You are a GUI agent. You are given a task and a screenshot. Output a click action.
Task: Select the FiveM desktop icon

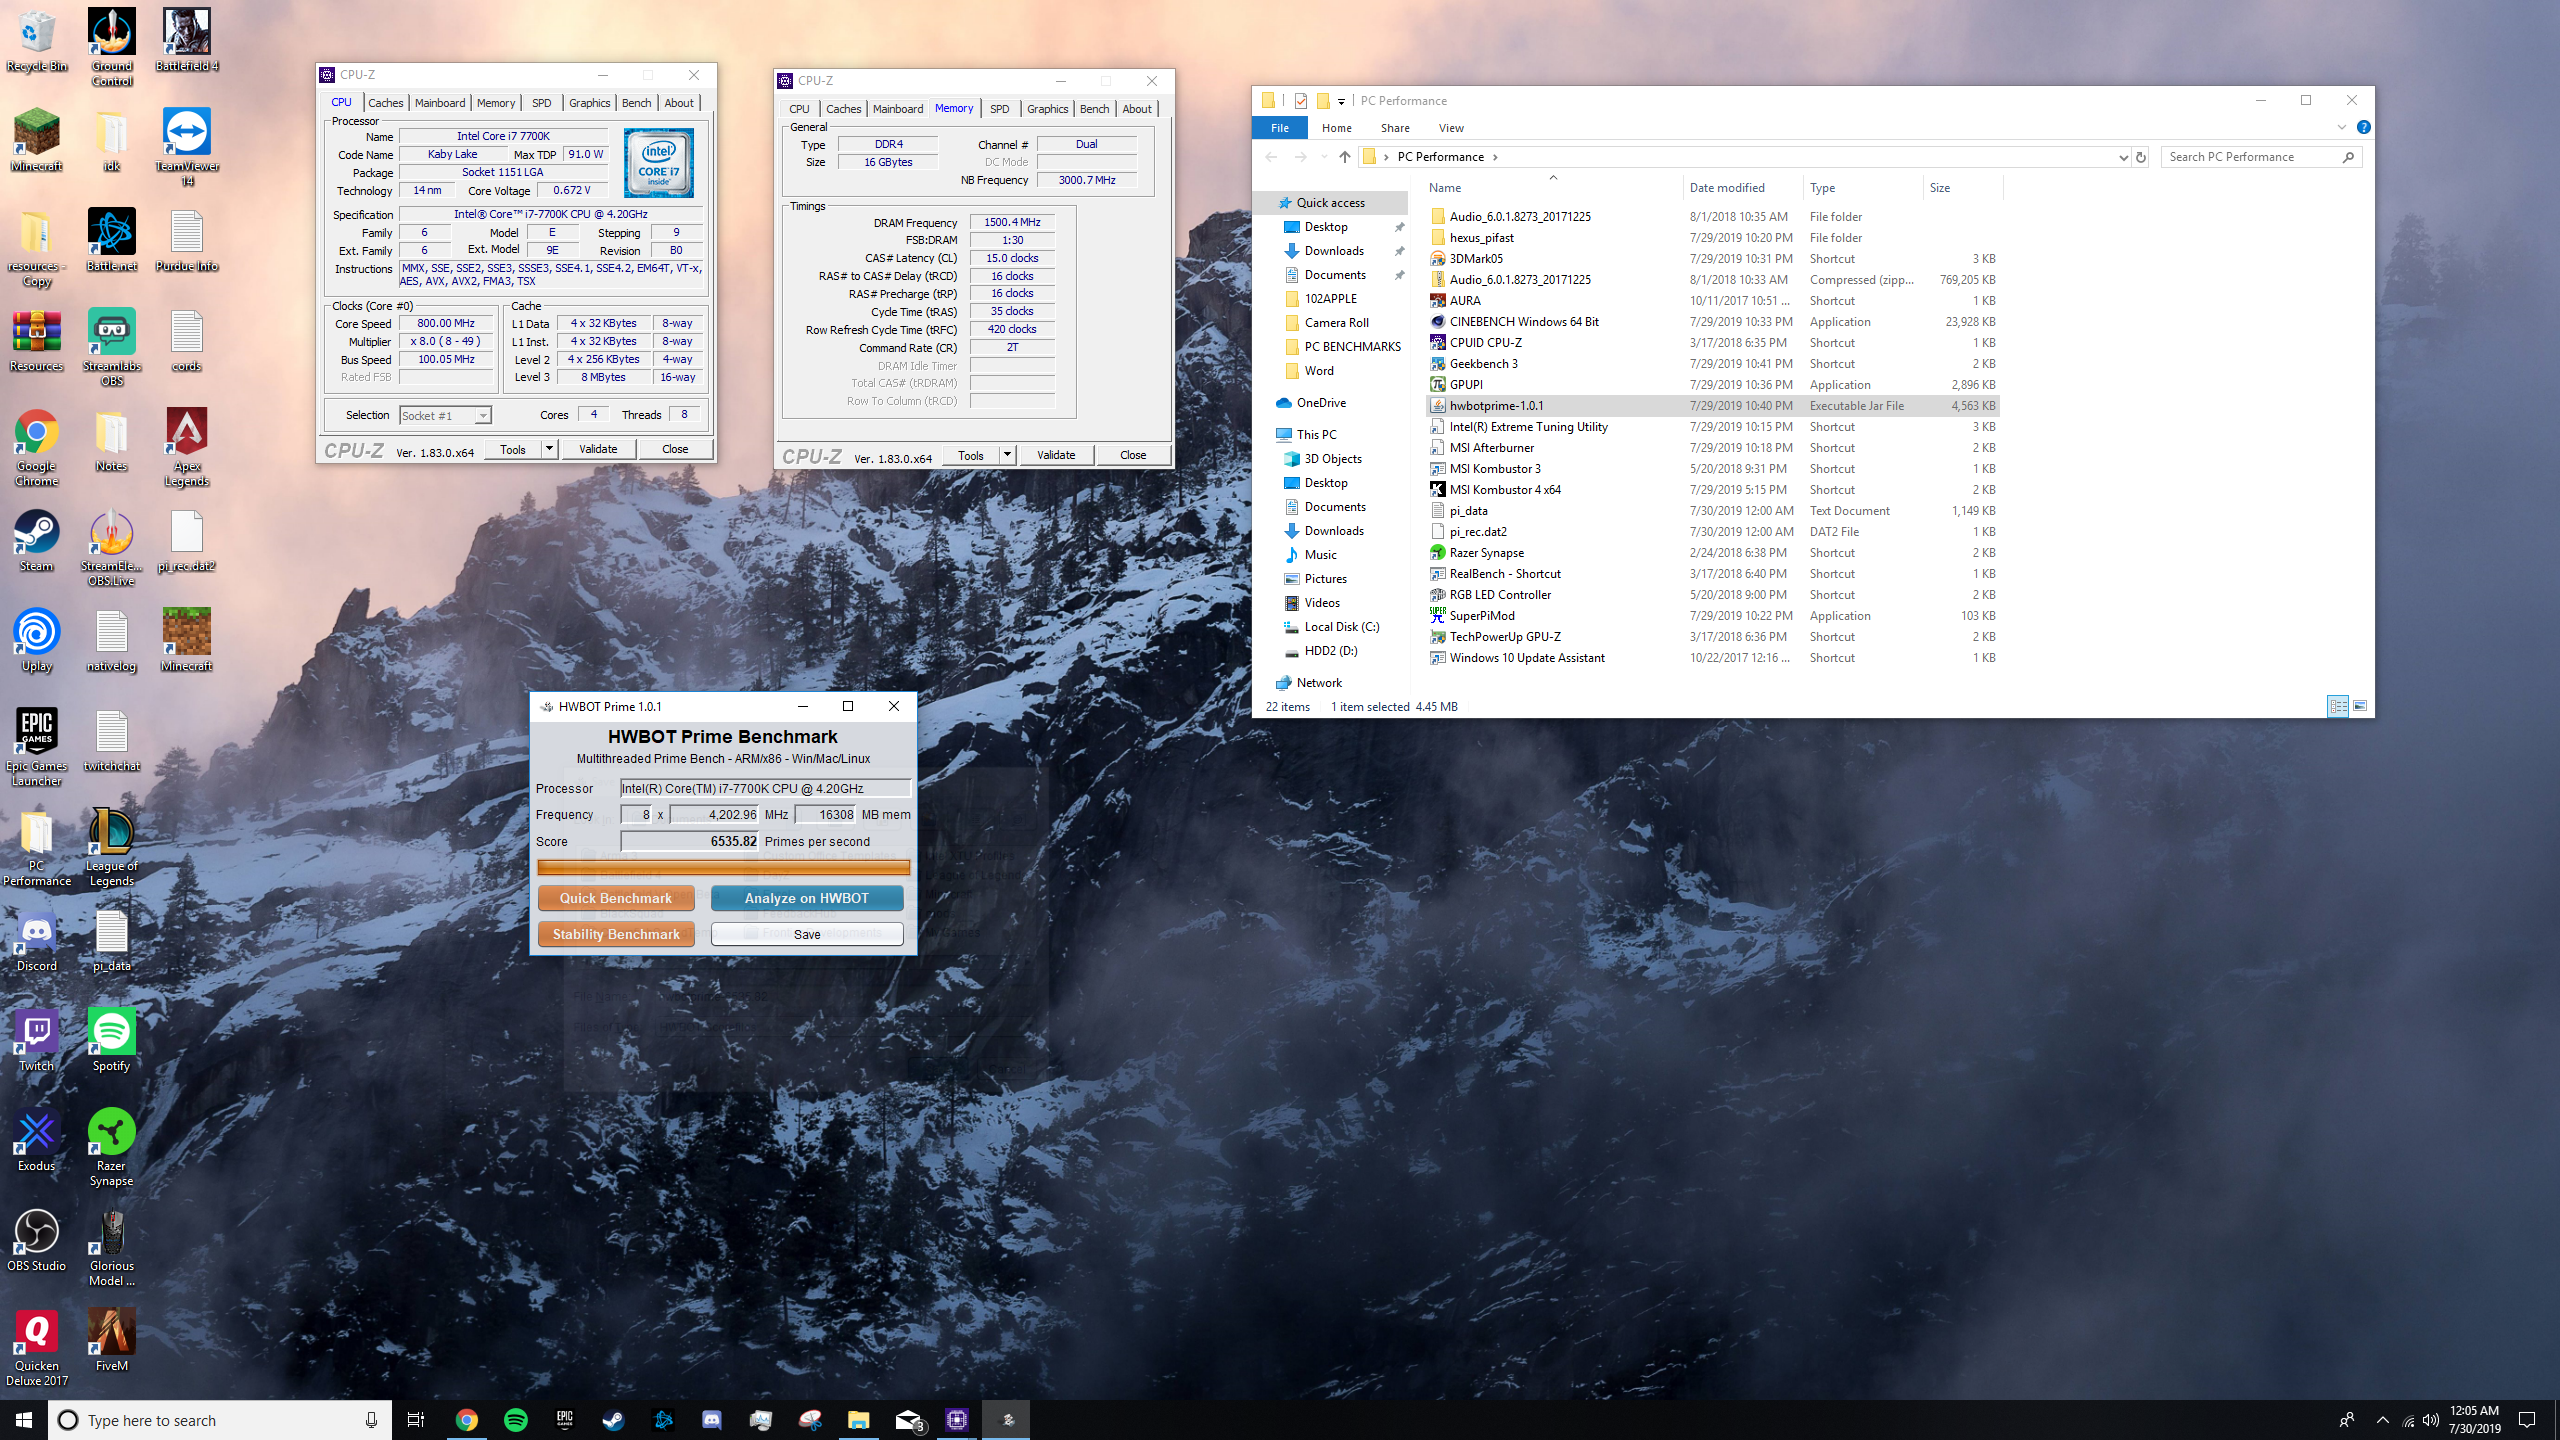pos(111,1340)
